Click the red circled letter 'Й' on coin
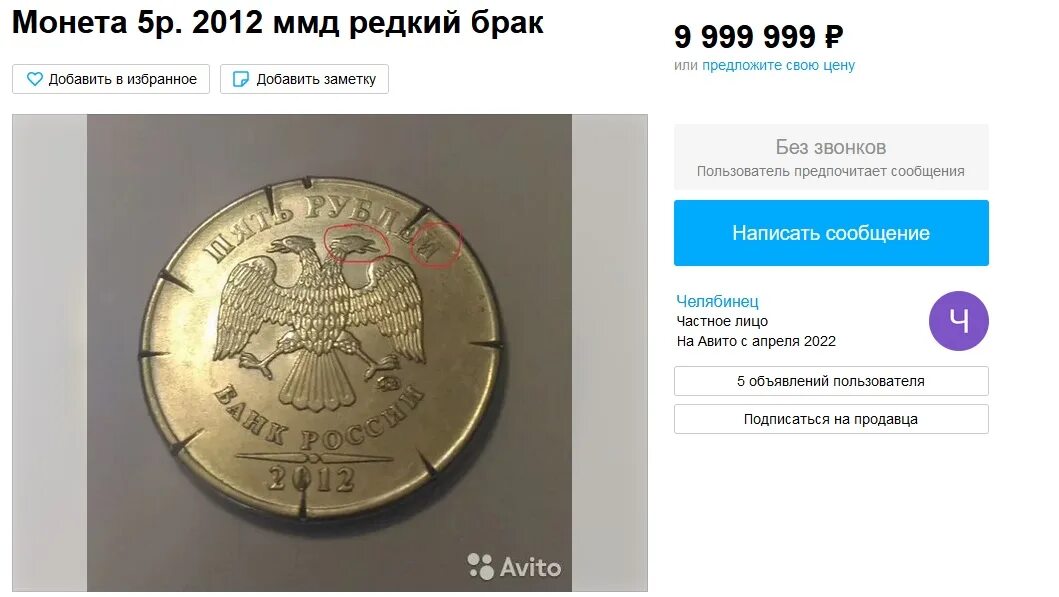 point(436,245)
